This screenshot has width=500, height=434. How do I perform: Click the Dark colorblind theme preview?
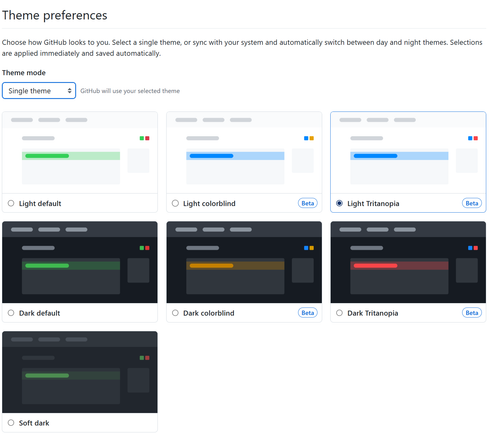244,262
